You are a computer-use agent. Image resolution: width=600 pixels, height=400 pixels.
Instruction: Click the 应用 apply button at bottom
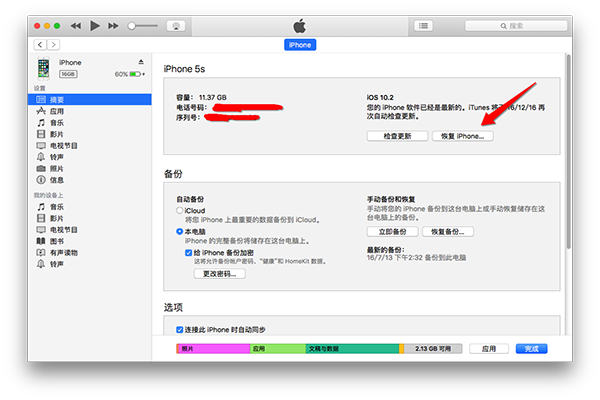click(x=489, y=349)
